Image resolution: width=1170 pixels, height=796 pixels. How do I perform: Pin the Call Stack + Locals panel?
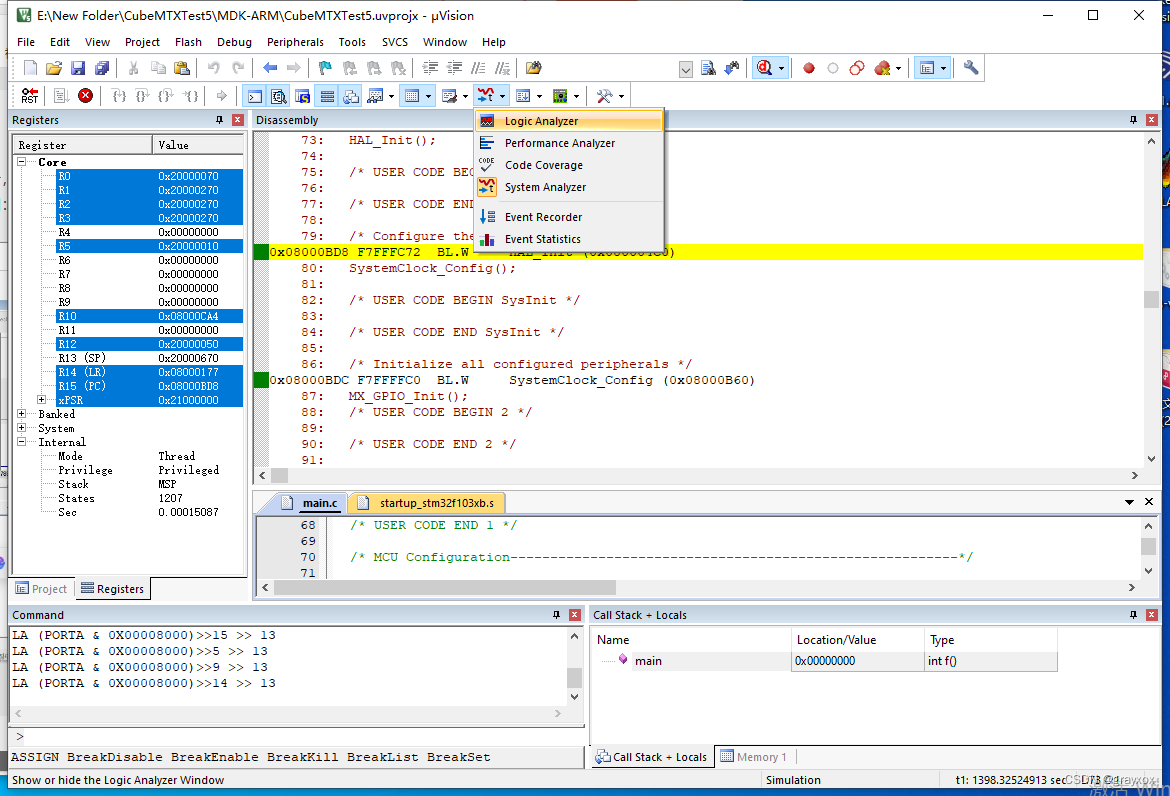pyautogui.click(x=1133, y=615)
